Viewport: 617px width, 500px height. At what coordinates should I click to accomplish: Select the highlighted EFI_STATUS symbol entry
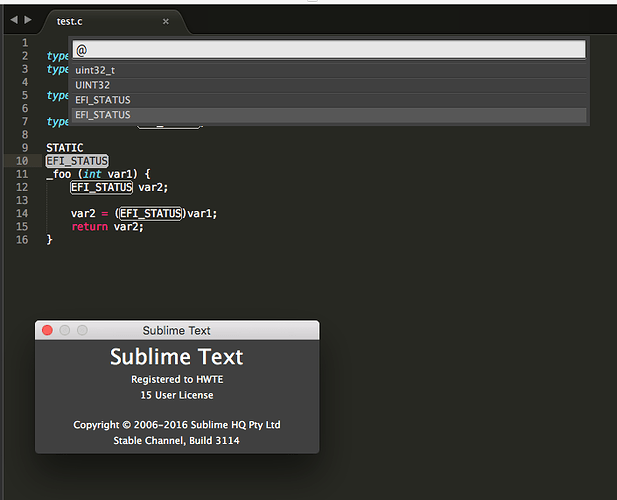tap(329, 115)
